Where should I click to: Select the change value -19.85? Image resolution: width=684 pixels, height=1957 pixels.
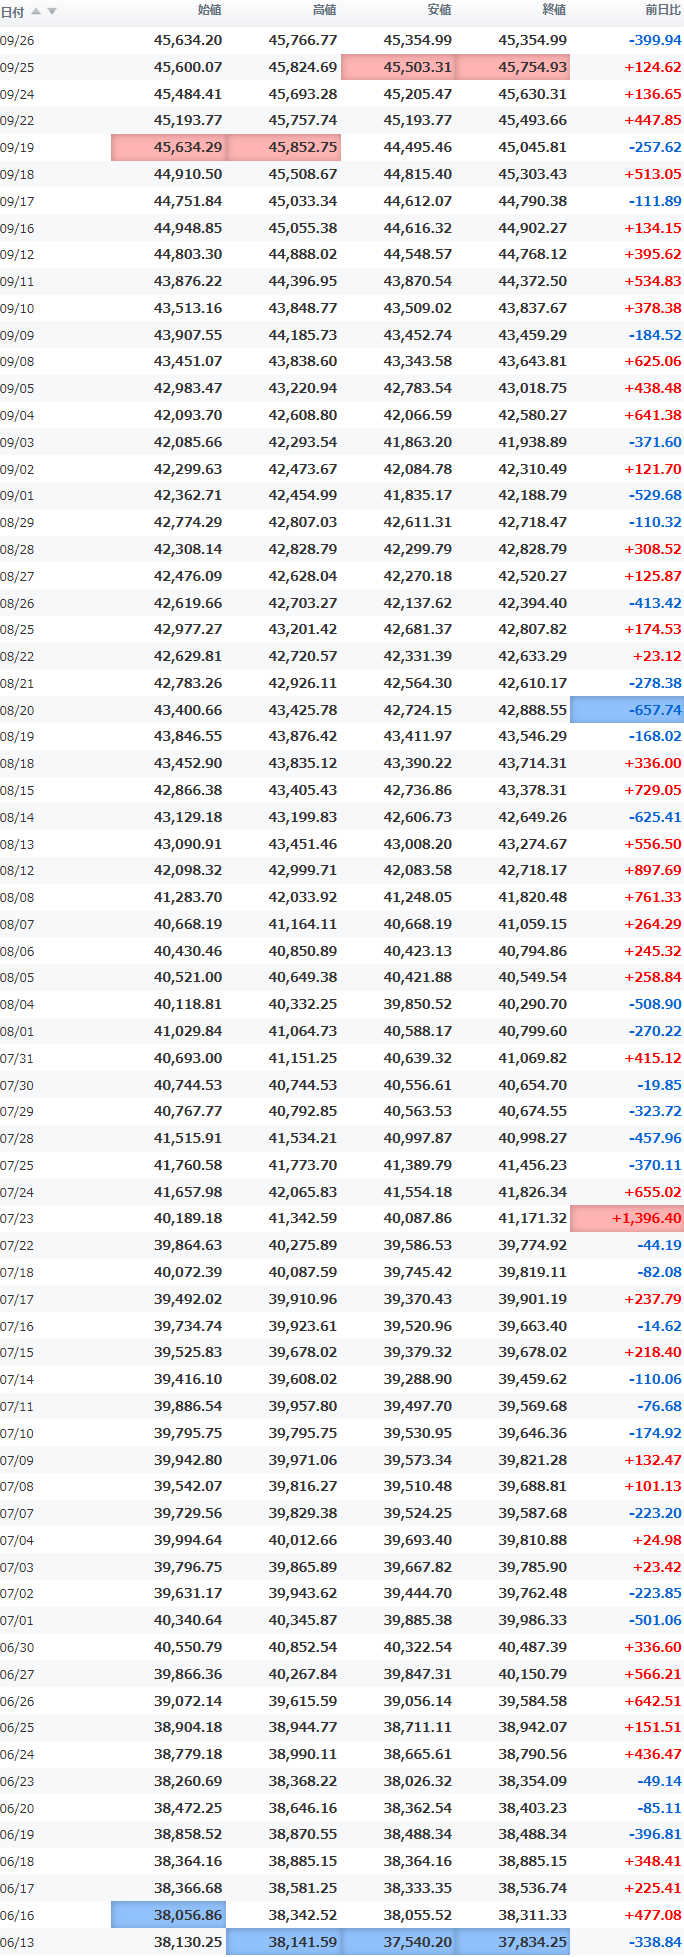coord(660,1085)
